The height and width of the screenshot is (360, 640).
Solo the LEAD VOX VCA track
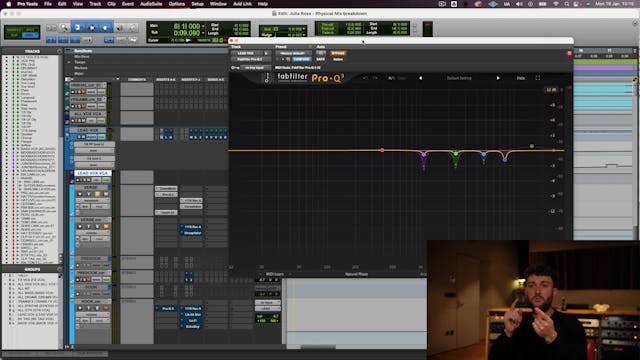click(83, 180)
